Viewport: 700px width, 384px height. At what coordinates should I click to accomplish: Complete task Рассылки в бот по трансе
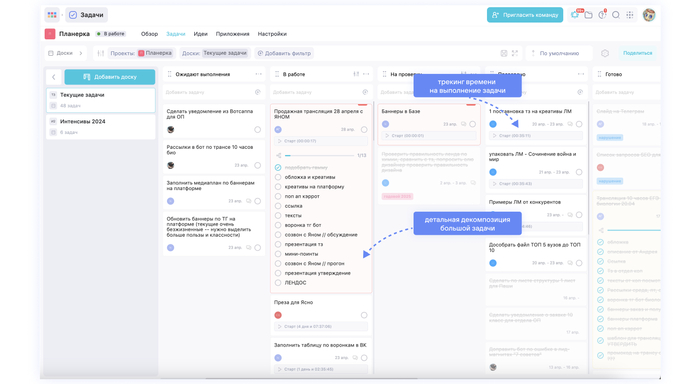click(x=258, y=165)
